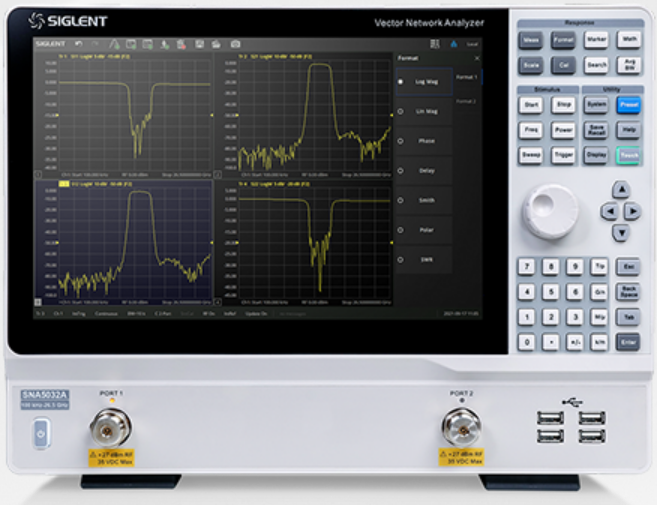Push the Sweep stimulus key

click(531, 155)
